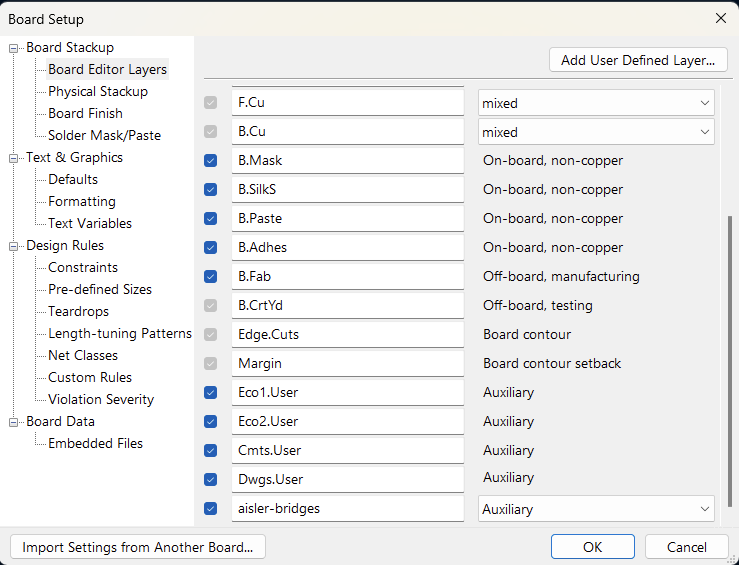Disable the B.SilkS layer checkbox
739x565 pixels.
click(210, 190)
